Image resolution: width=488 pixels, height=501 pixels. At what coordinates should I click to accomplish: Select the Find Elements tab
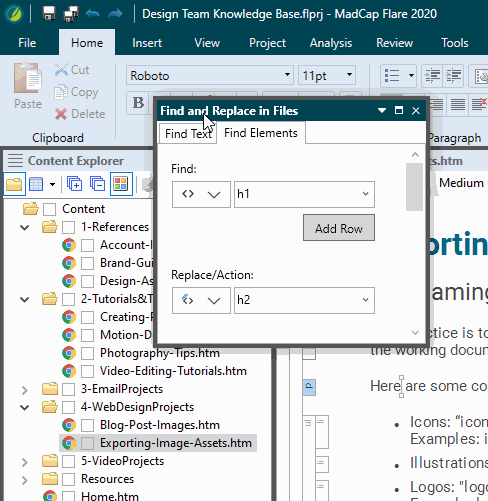pos(261,133)
